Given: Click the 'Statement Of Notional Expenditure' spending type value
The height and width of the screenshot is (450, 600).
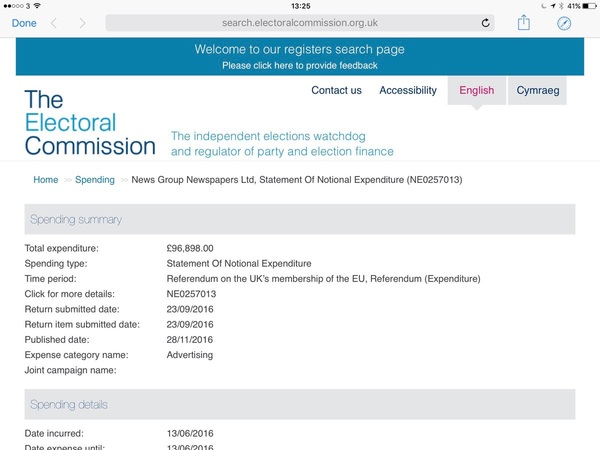Looking at the screenshot, I should click(239, 264).
